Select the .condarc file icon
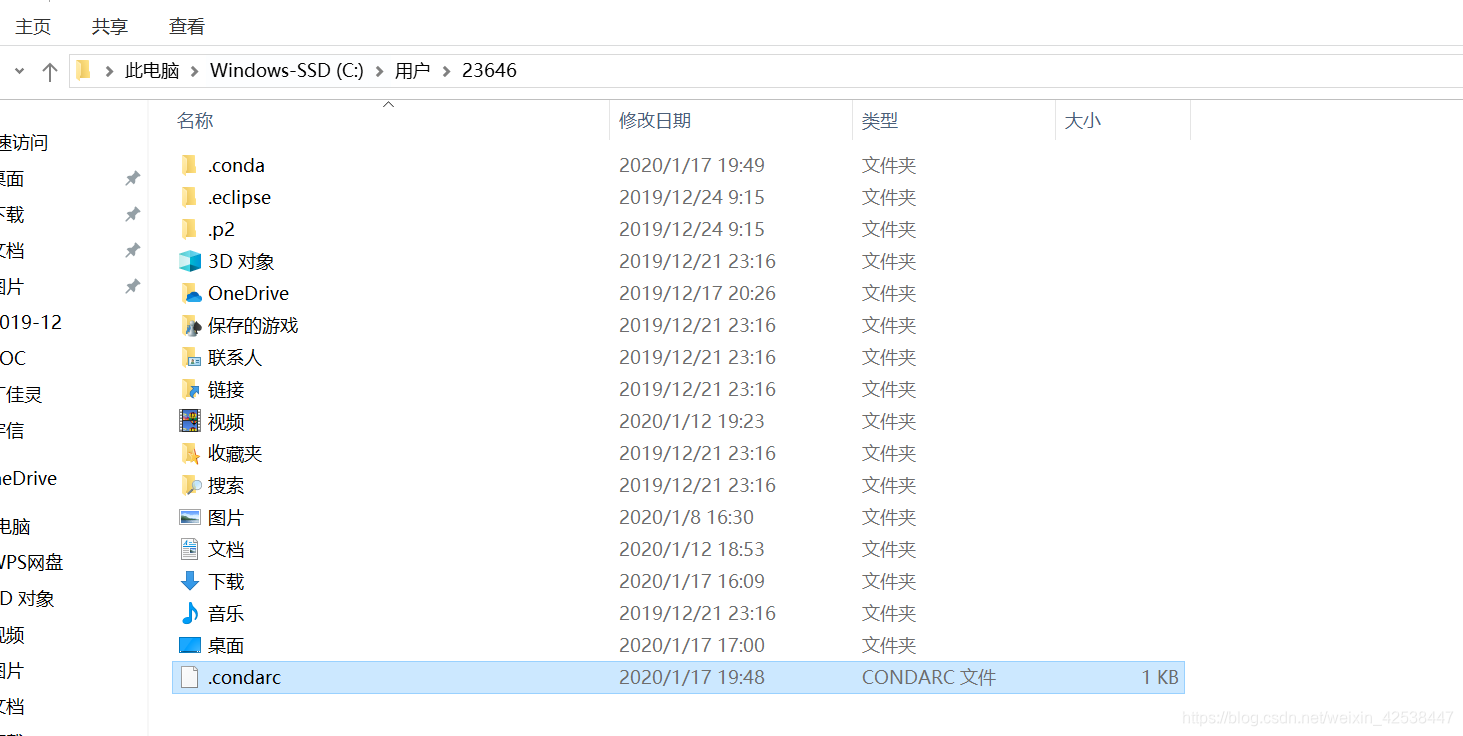Viewport: 1463px width, 736px height. [190, 677]
